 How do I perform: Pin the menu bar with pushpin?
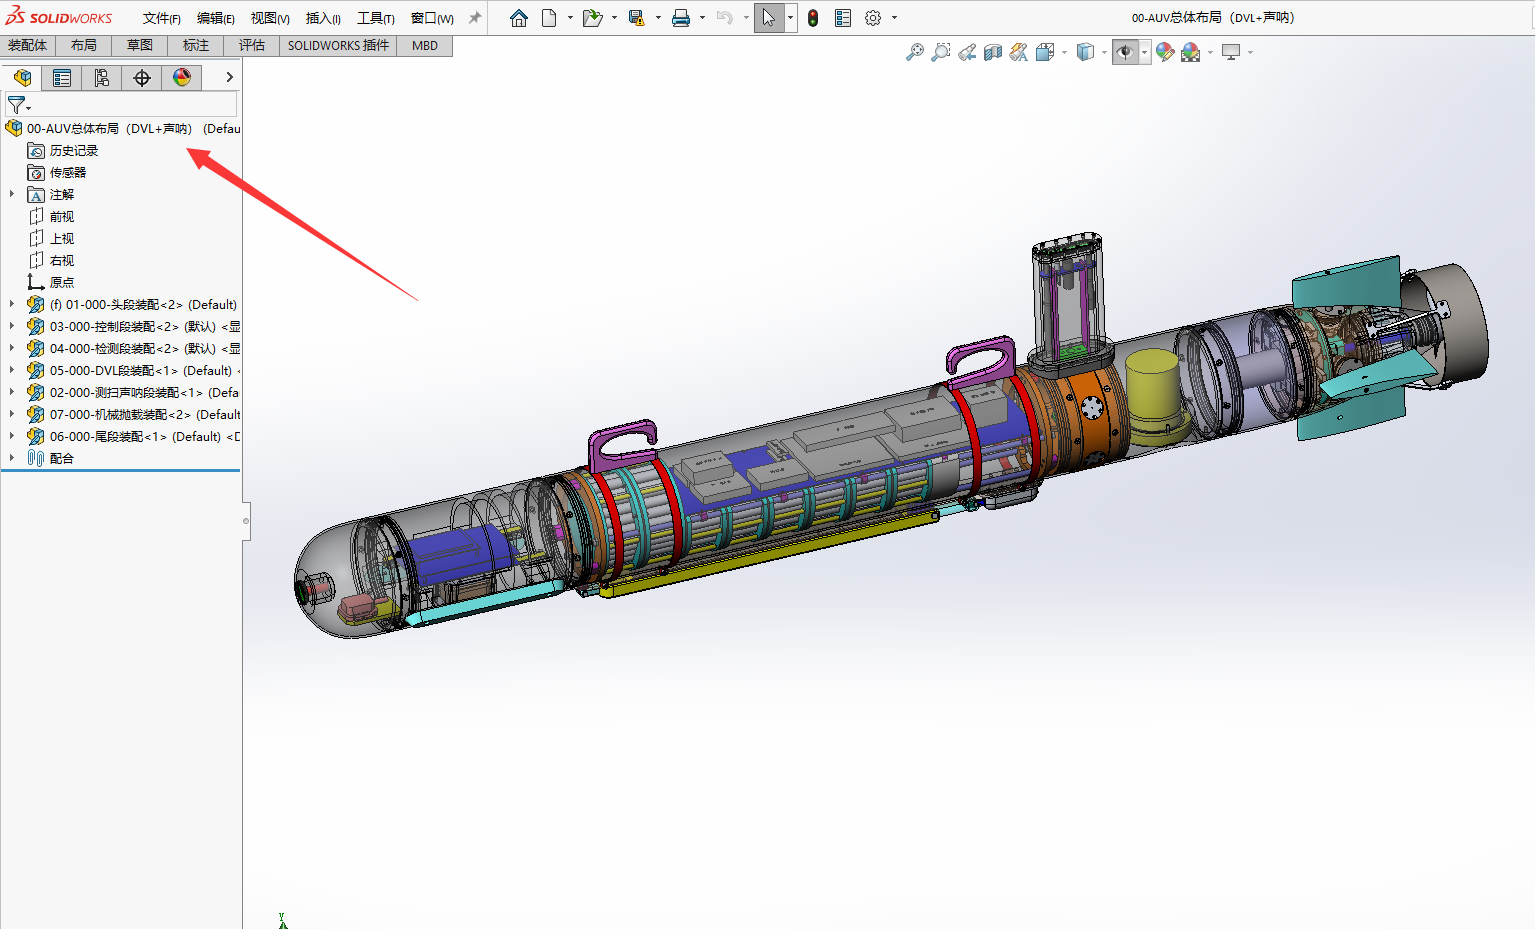[475, 18]
